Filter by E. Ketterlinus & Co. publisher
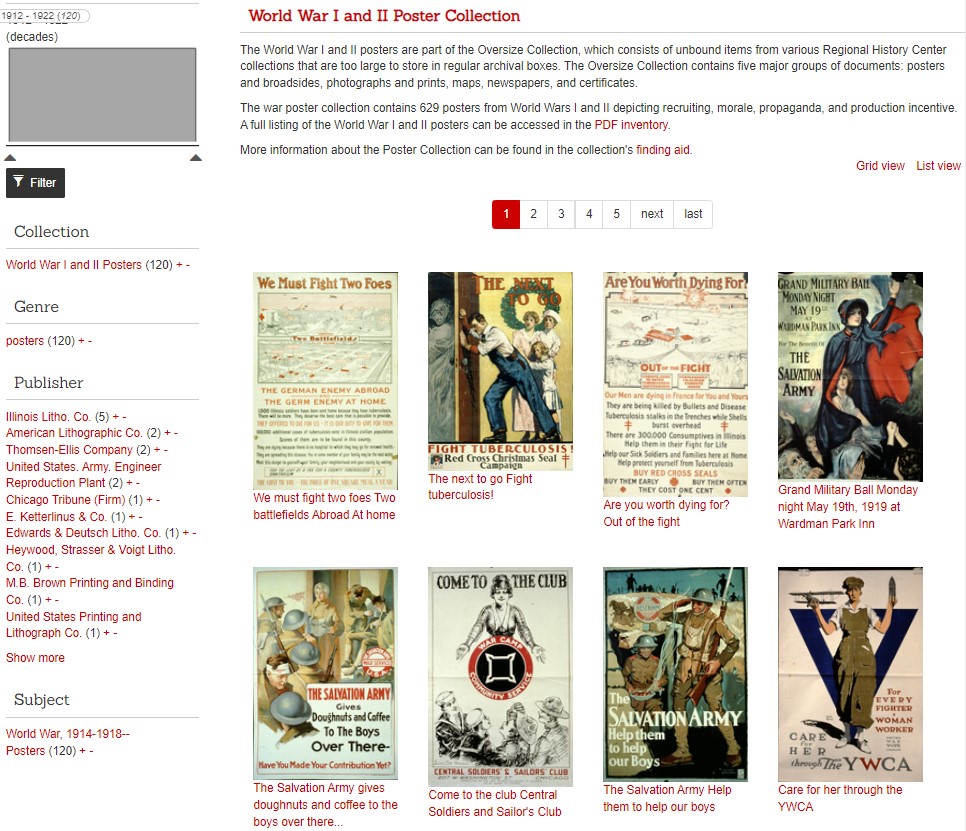The width and height of the screenshot is (966, 831). [x=56, y=516]
